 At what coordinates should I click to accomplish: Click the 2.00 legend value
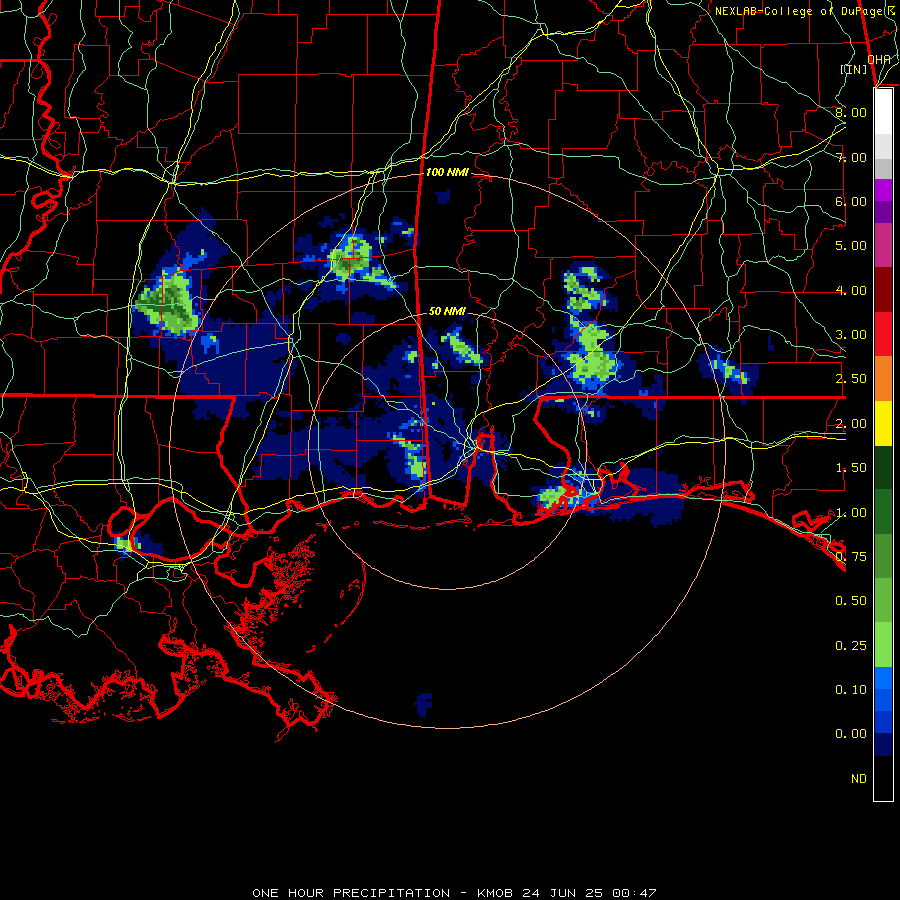[x=851, y=424]
